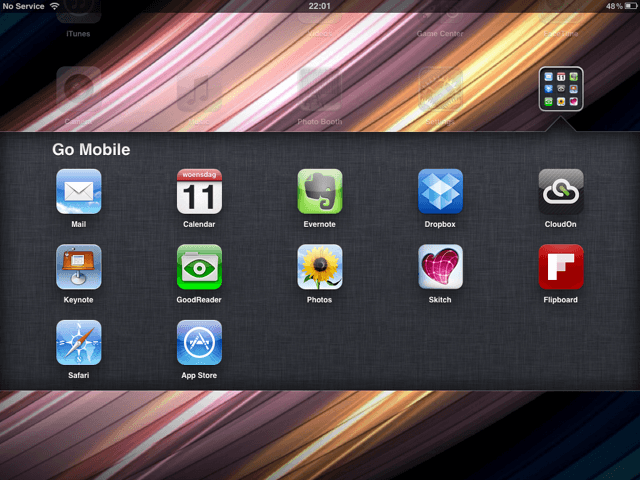Tap the Go Mobile folder title
Screen dimensions: 640x480
tap(91, 149)
